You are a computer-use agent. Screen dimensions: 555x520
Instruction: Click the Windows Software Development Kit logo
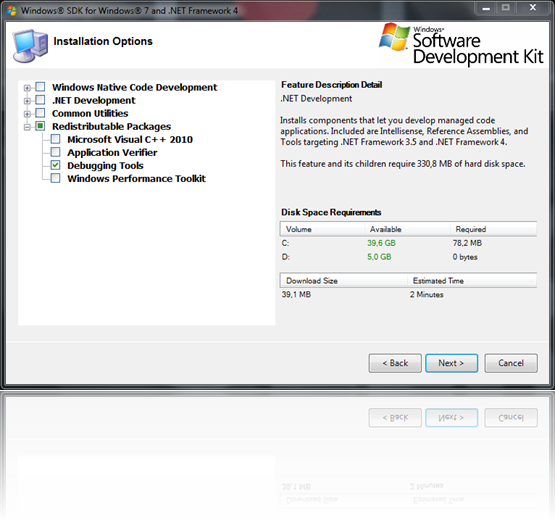tap(461, 44)
